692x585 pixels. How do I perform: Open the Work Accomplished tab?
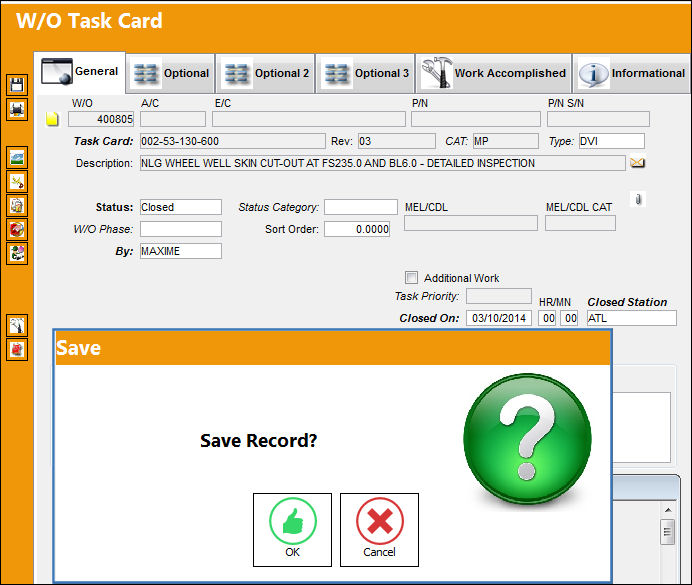click(493, 73)
